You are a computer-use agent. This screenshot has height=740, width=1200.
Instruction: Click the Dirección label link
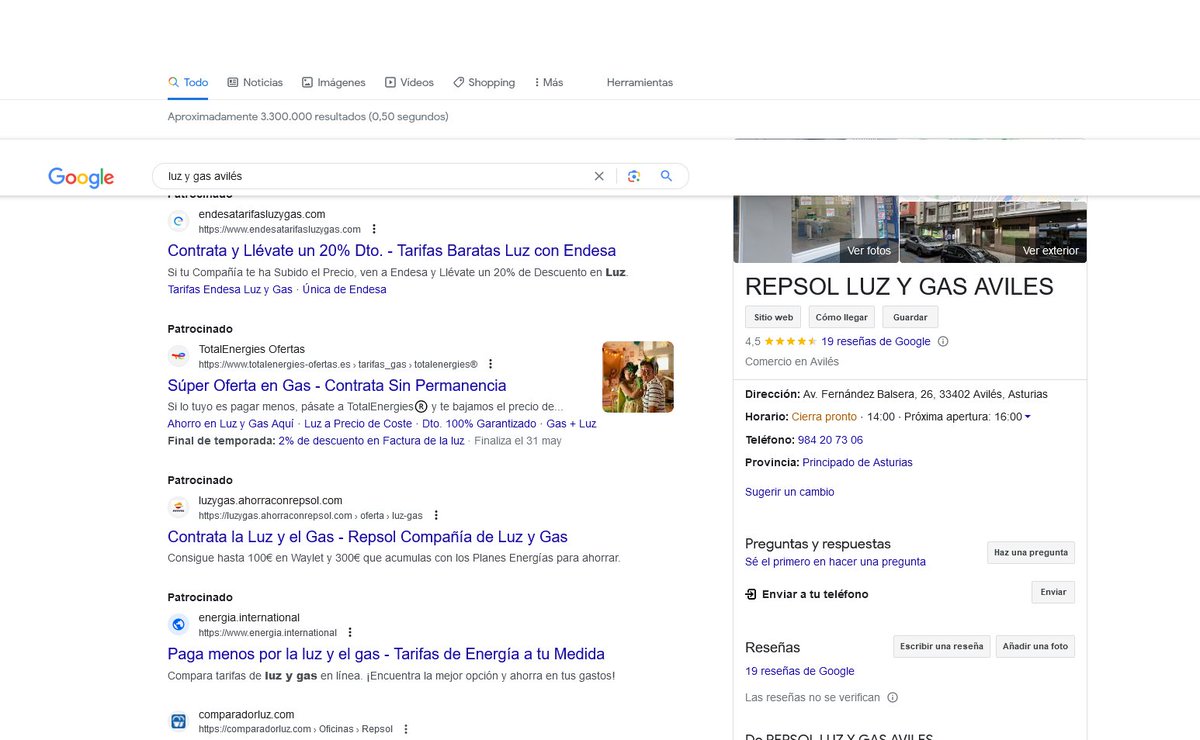[772, 394]
